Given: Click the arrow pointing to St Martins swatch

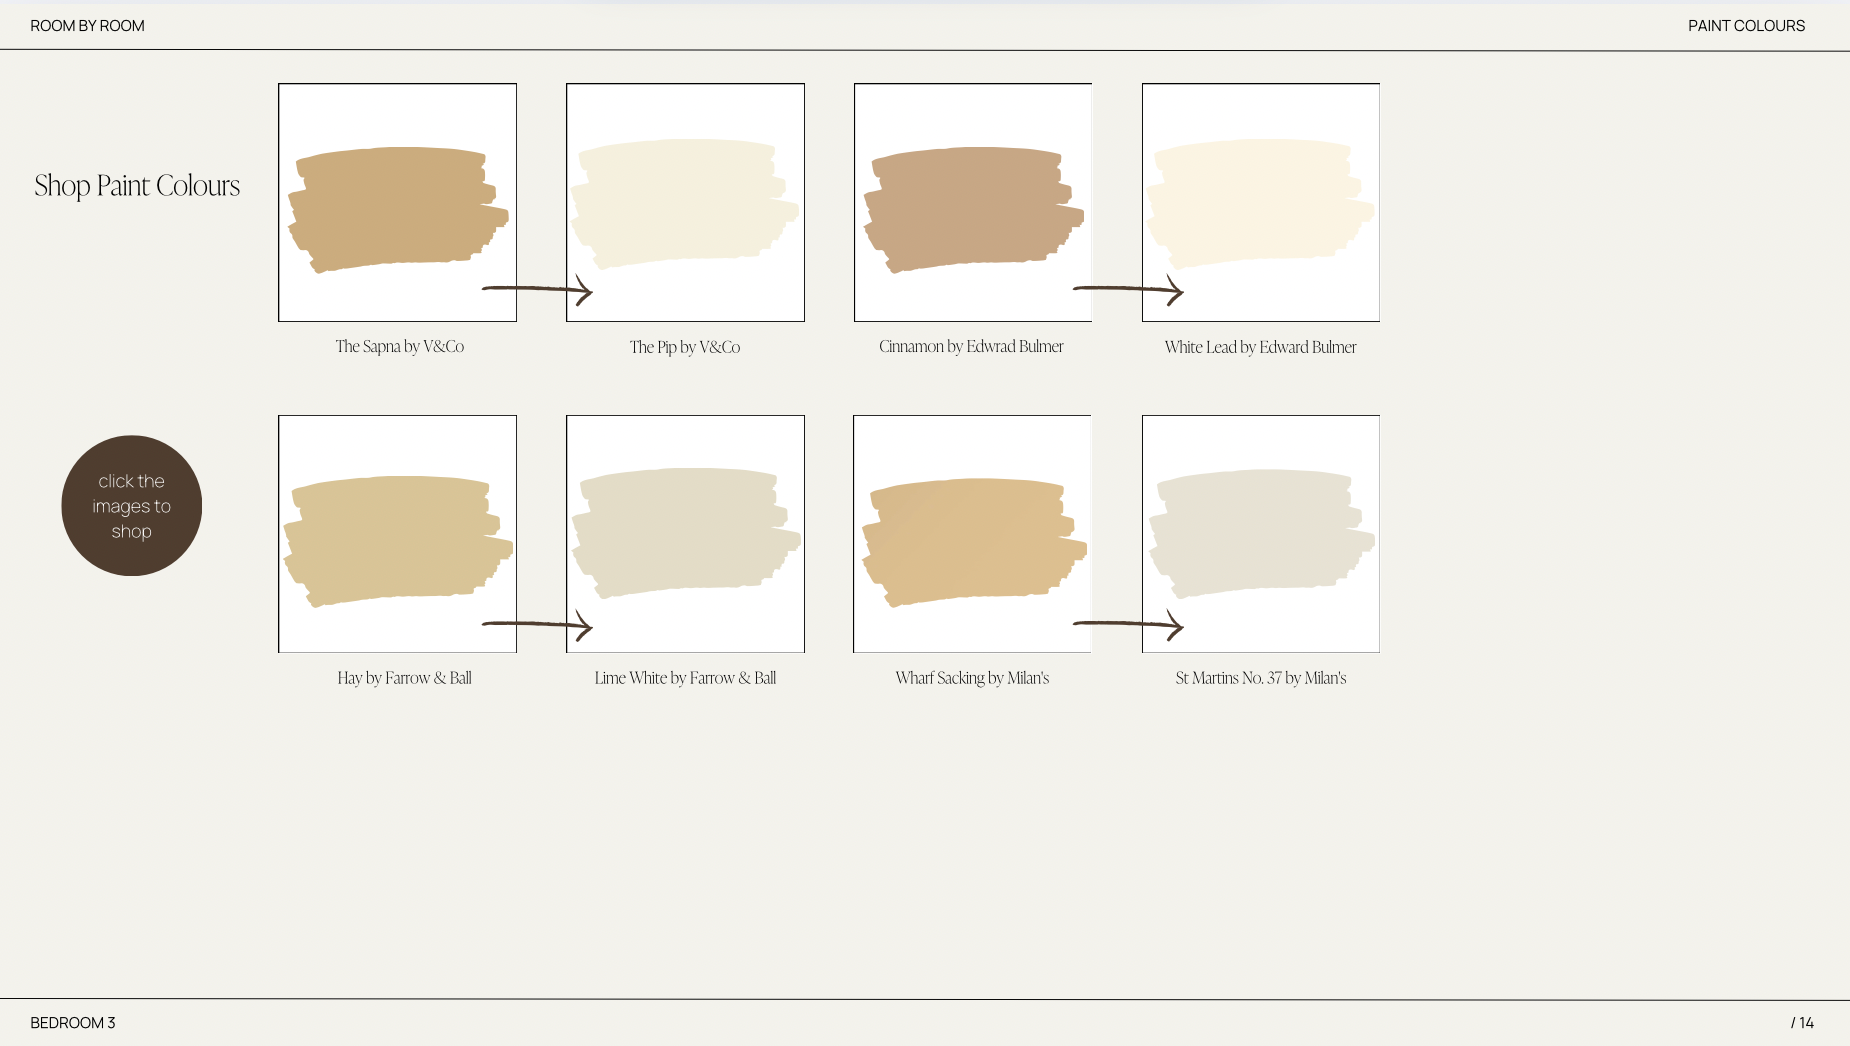Looking at the screenshot, I should click(x=1128, y=625).
